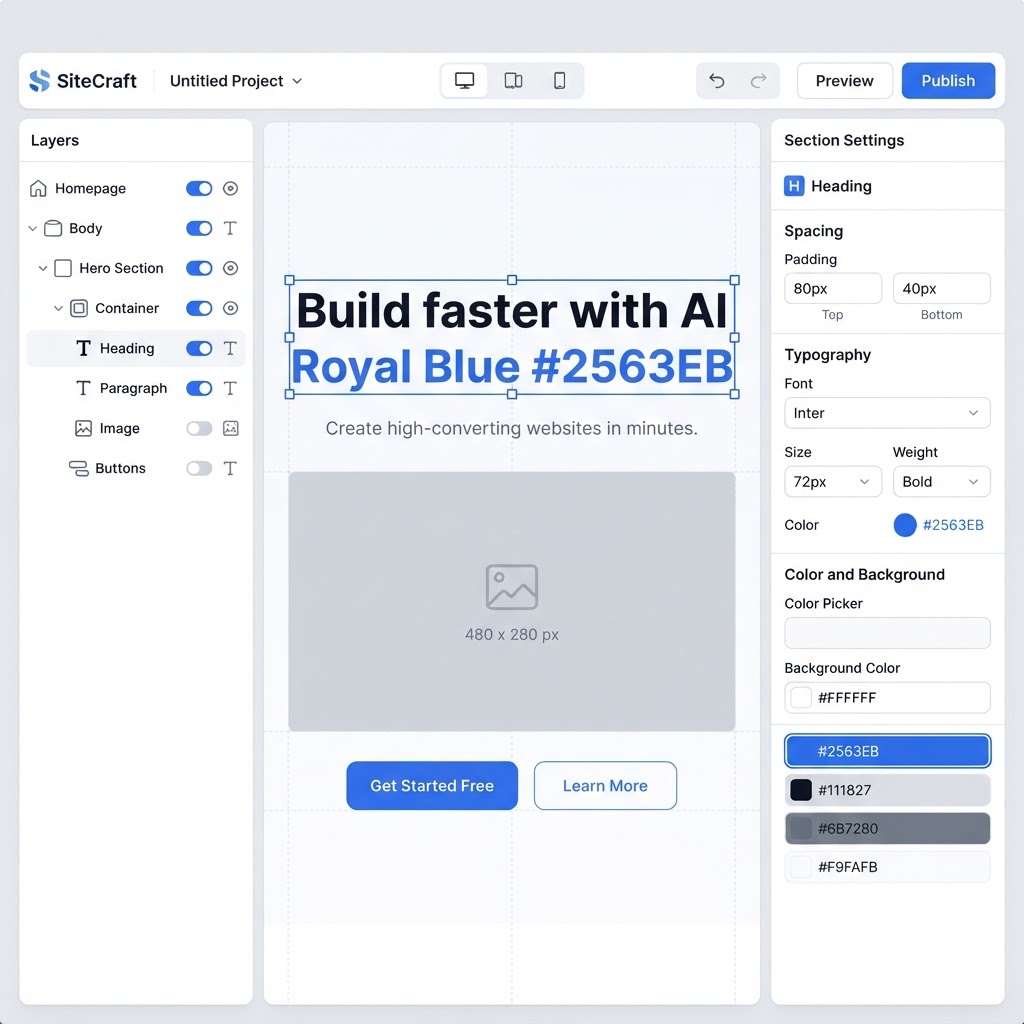Undo the last change

[717, 80]
